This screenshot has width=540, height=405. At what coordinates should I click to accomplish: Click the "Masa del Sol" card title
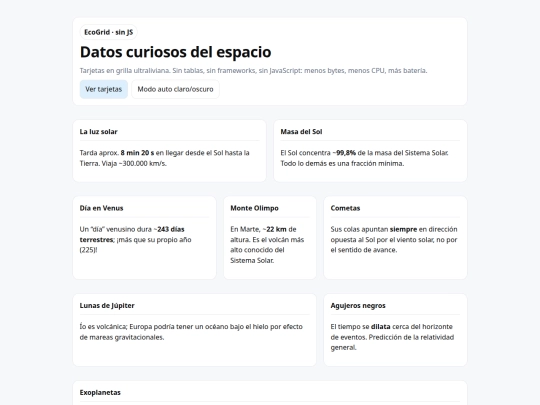pyautogui.click(x=301, y=132)
